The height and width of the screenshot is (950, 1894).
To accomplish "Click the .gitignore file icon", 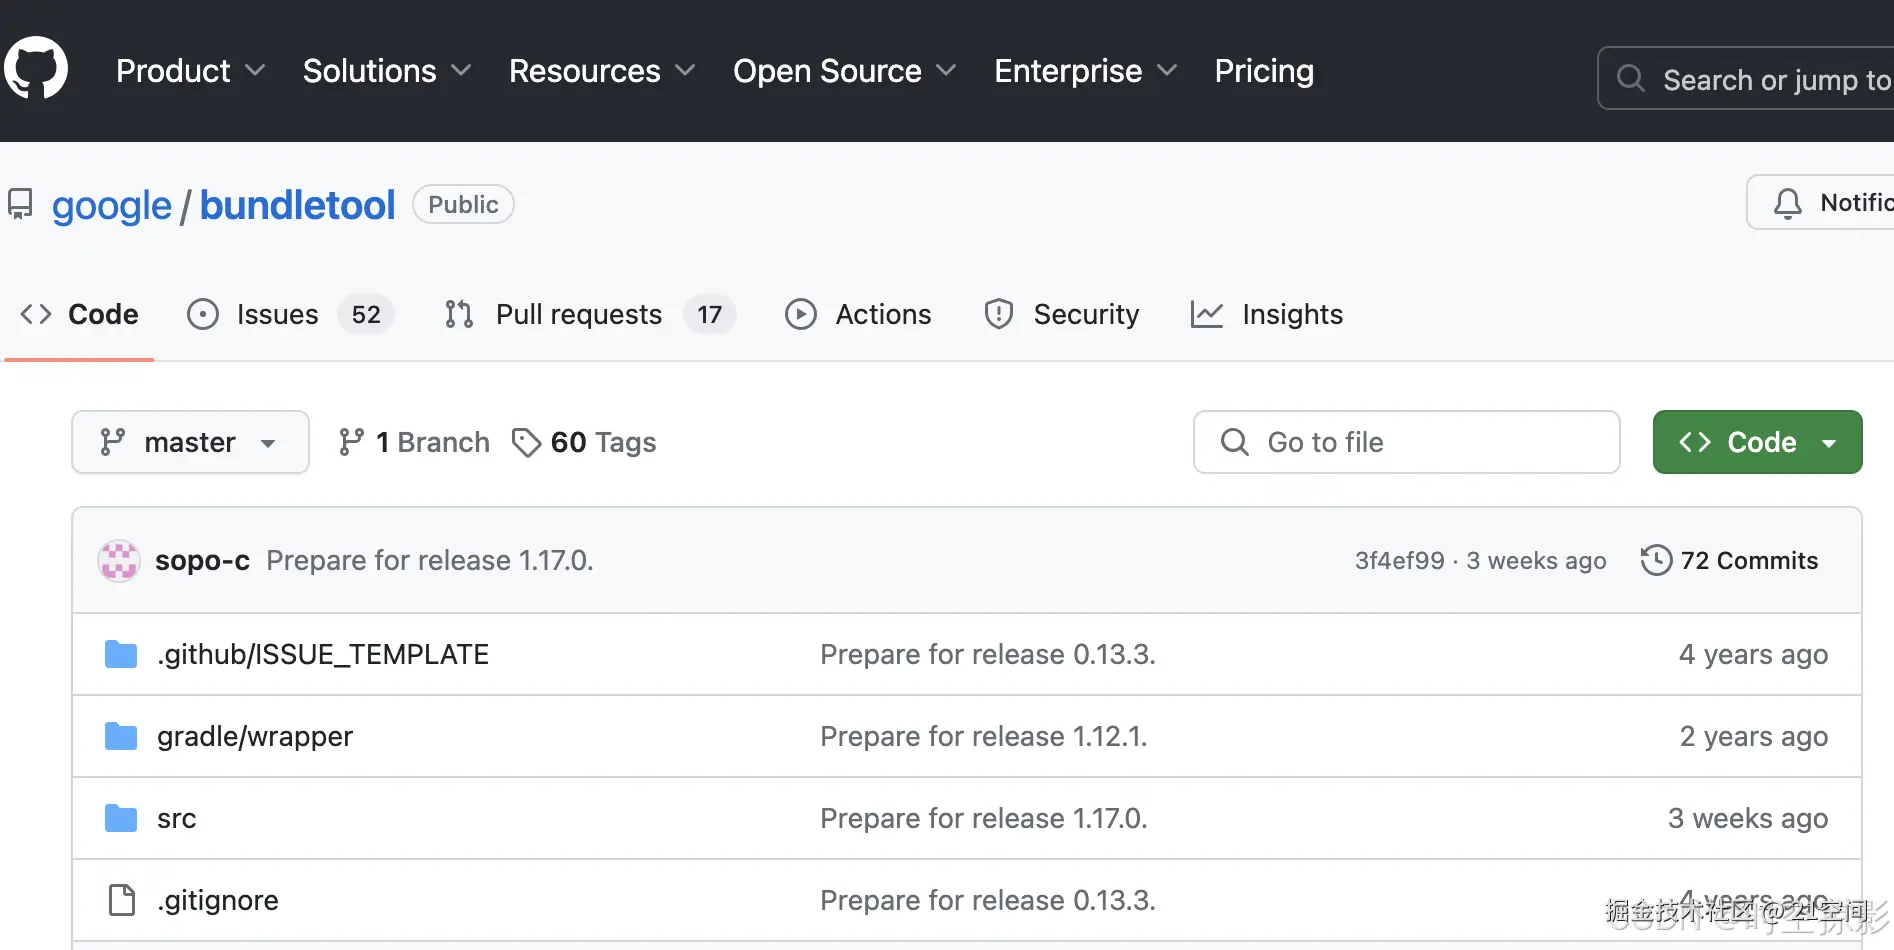I will point(122,900).
